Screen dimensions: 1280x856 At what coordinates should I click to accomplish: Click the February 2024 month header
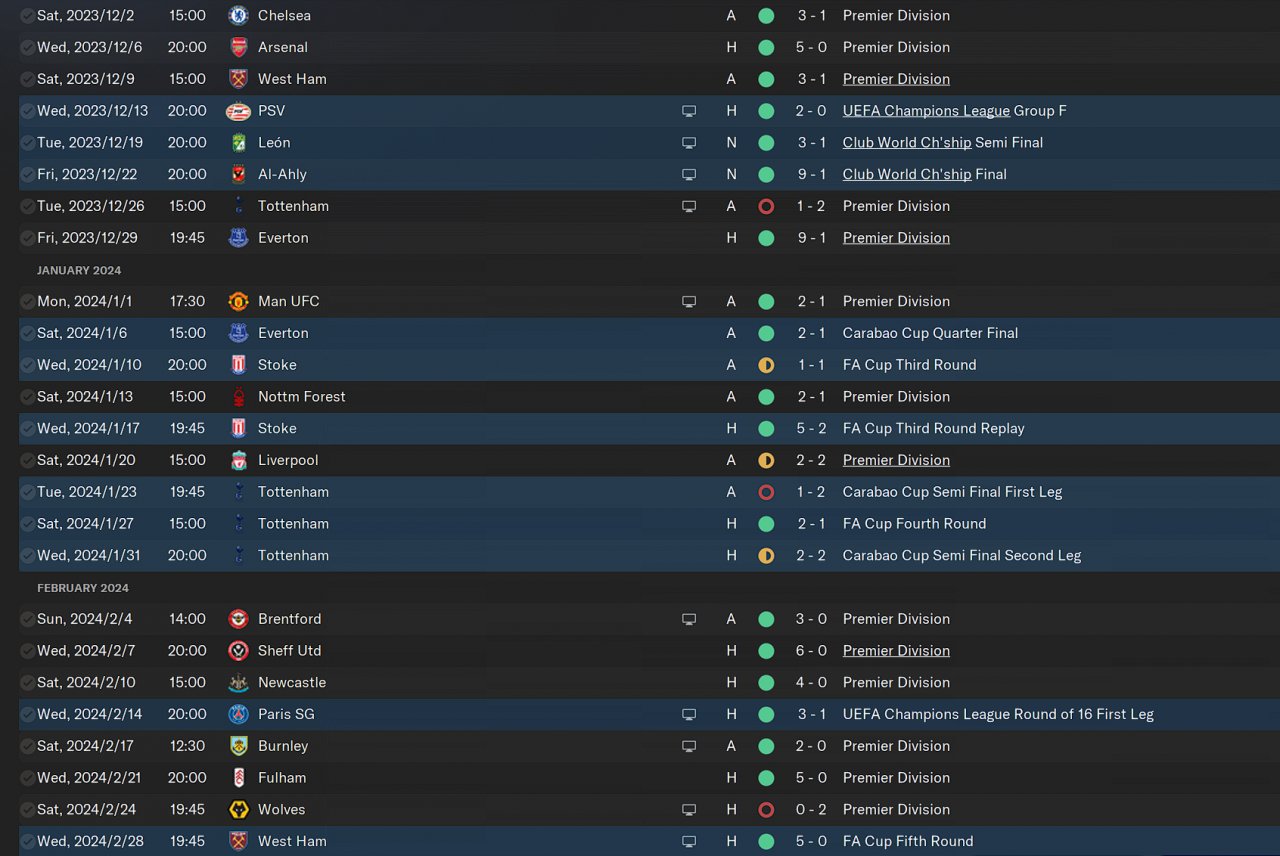[x=83, y=588]
